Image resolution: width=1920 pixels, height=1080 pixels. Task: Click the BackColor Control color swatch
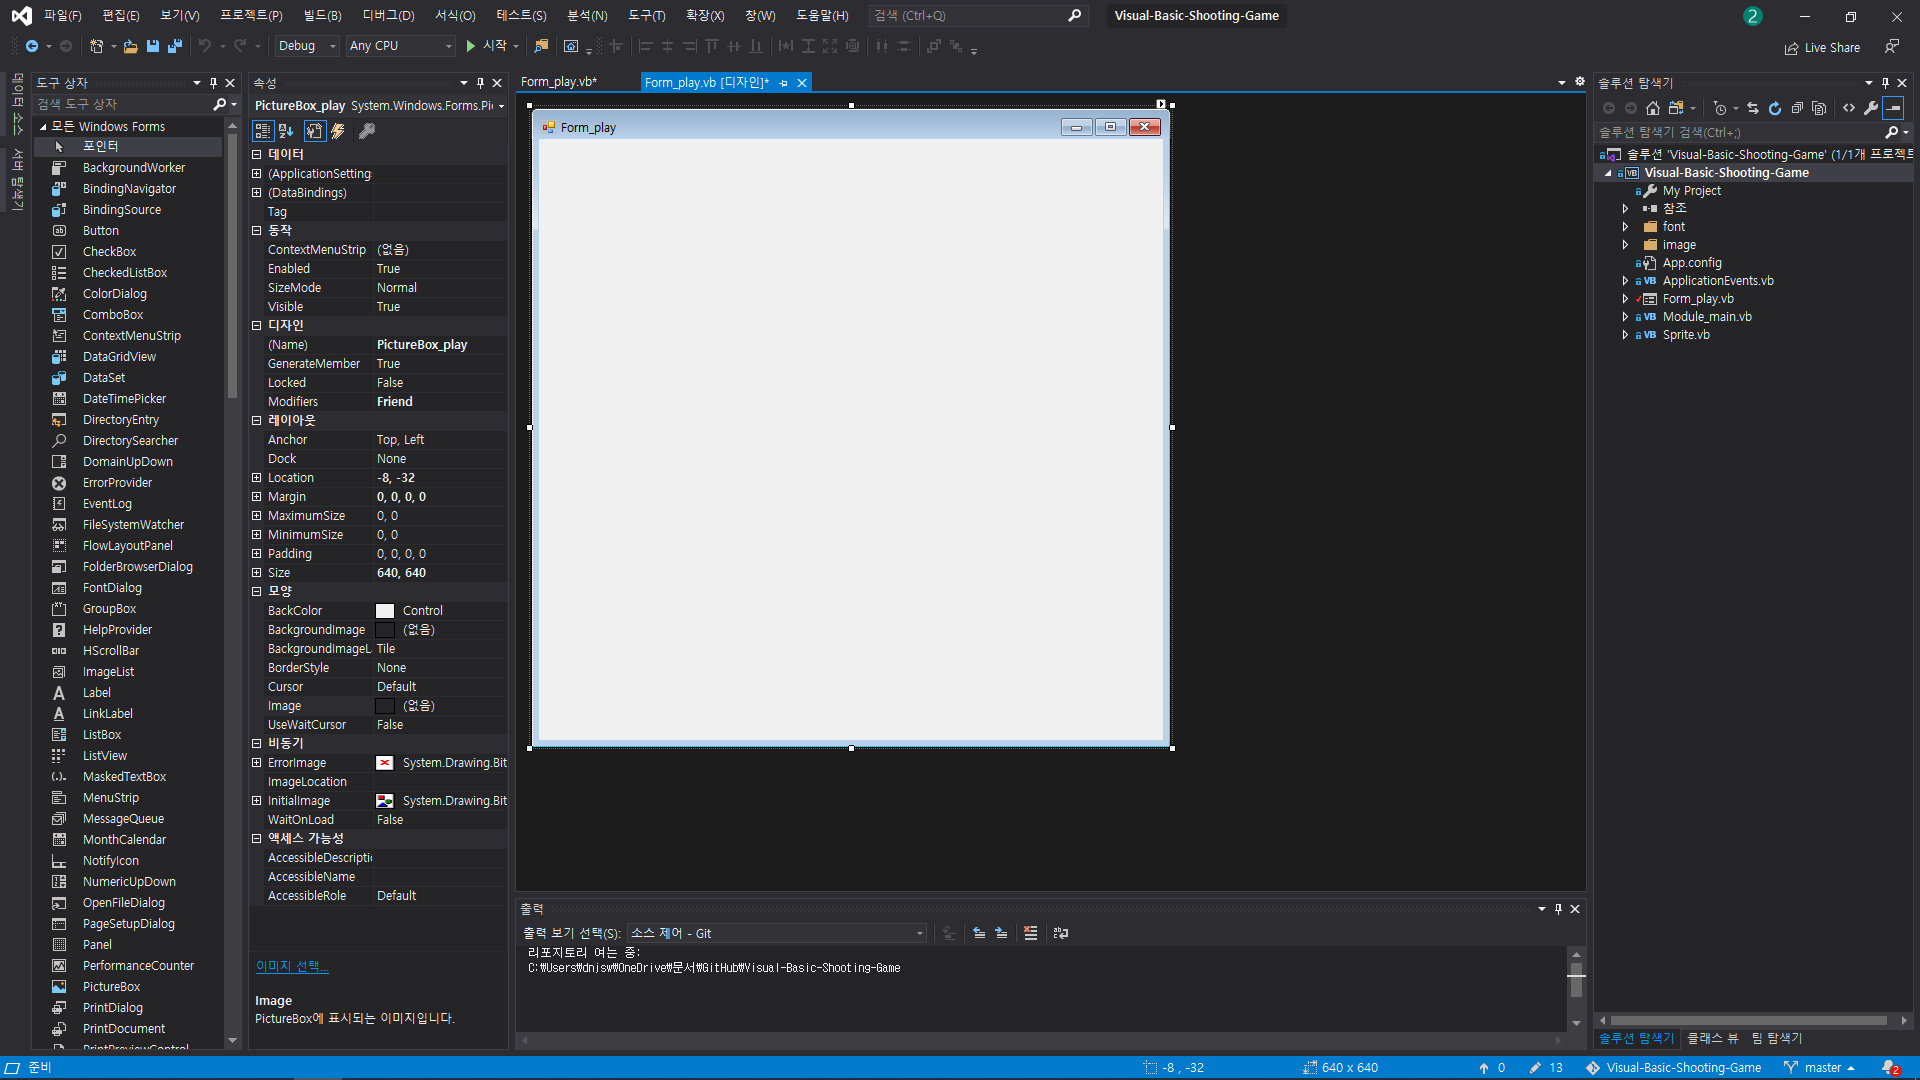tap(385, 611)
